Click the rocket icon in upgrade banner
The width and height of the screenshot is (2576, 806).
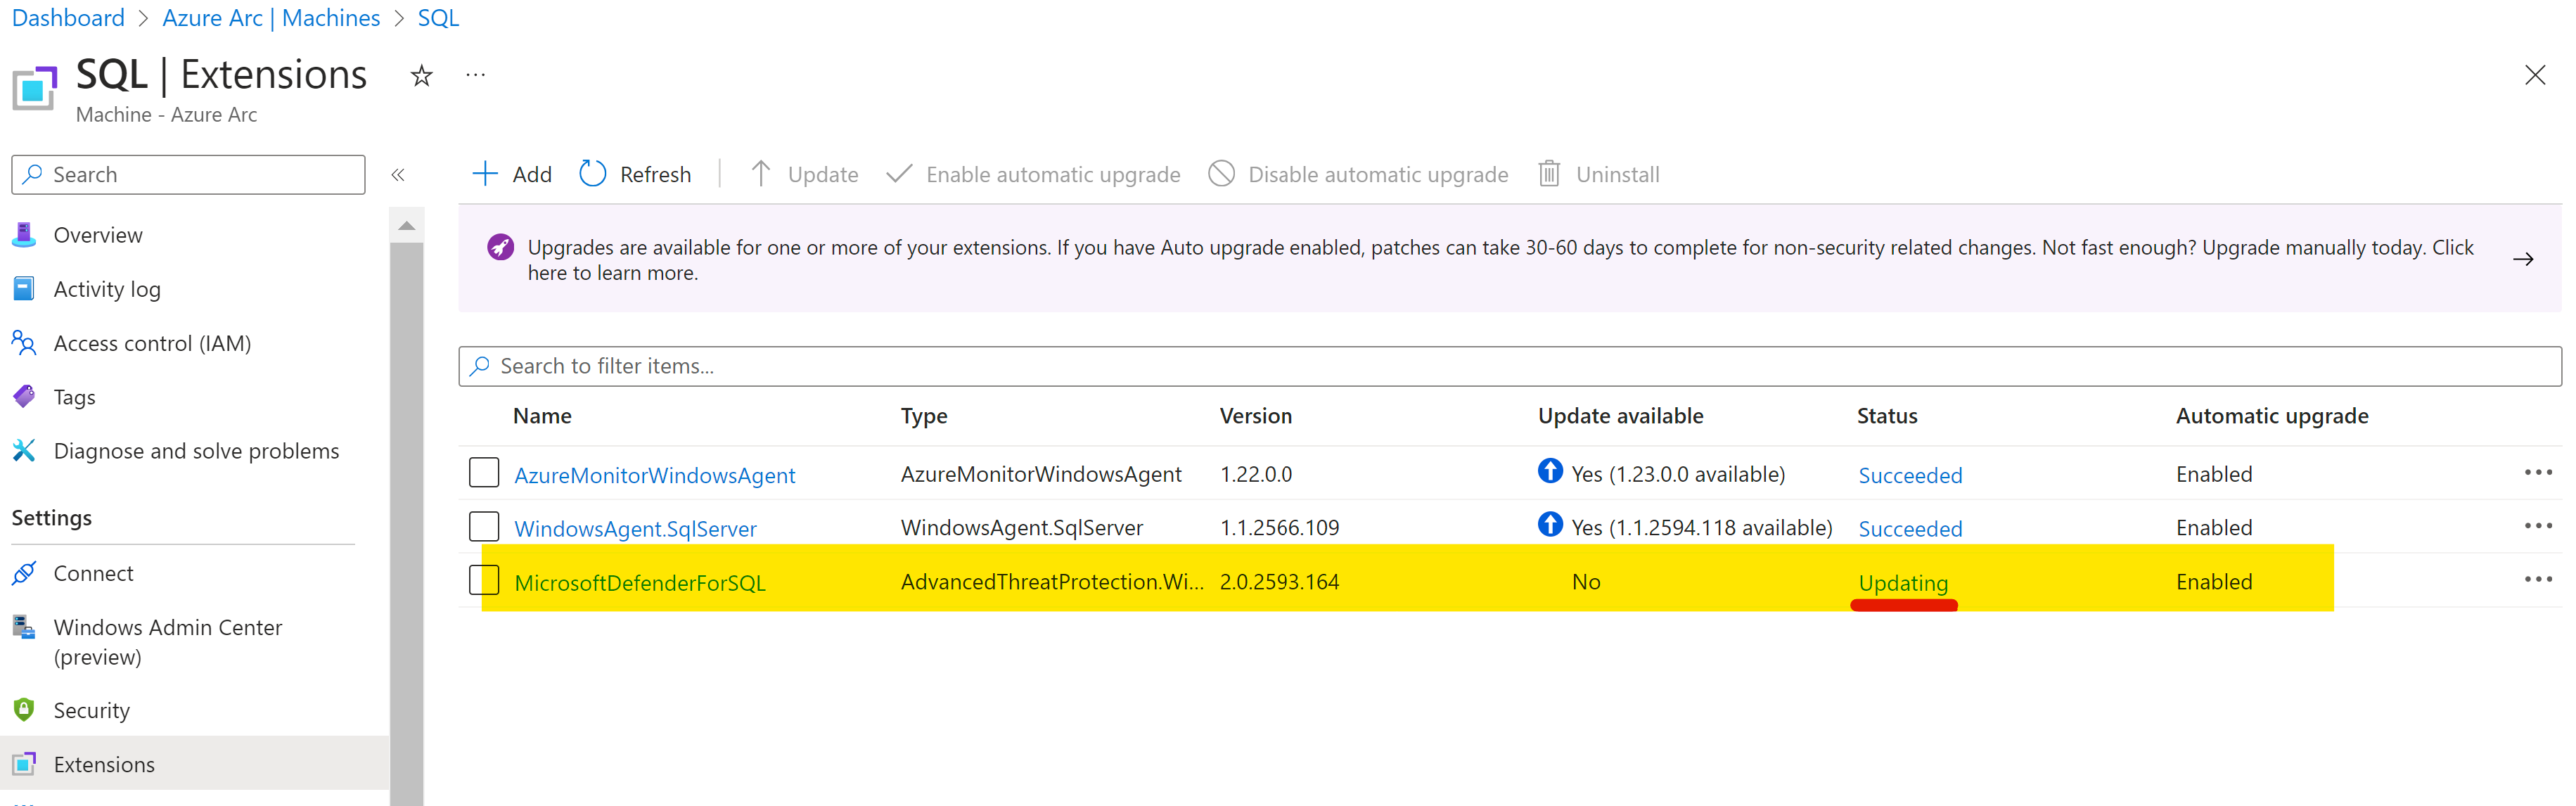500,247
